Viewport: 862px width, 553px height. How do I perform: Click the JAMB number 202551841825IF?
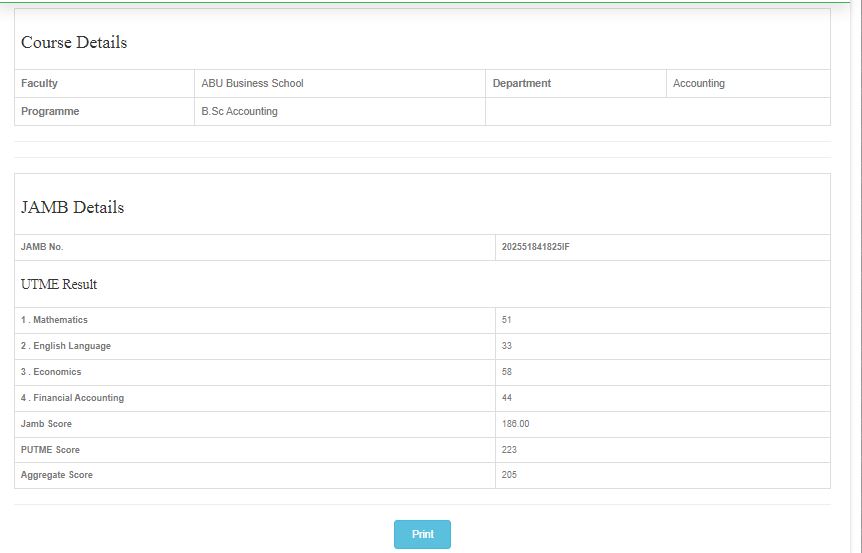click(x=535, y=247)
